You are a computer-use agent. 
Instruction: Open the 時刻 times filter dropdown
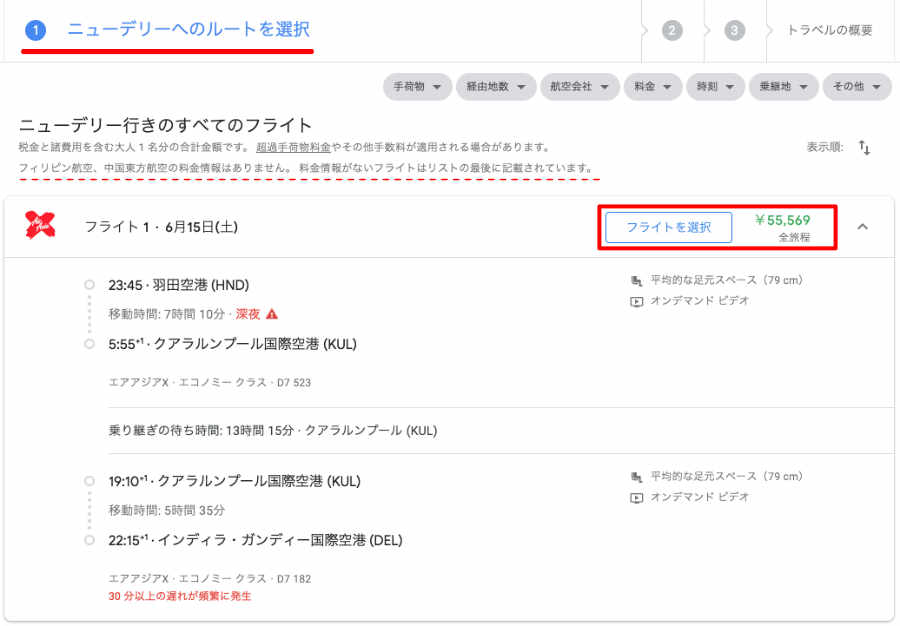[715, 87]
